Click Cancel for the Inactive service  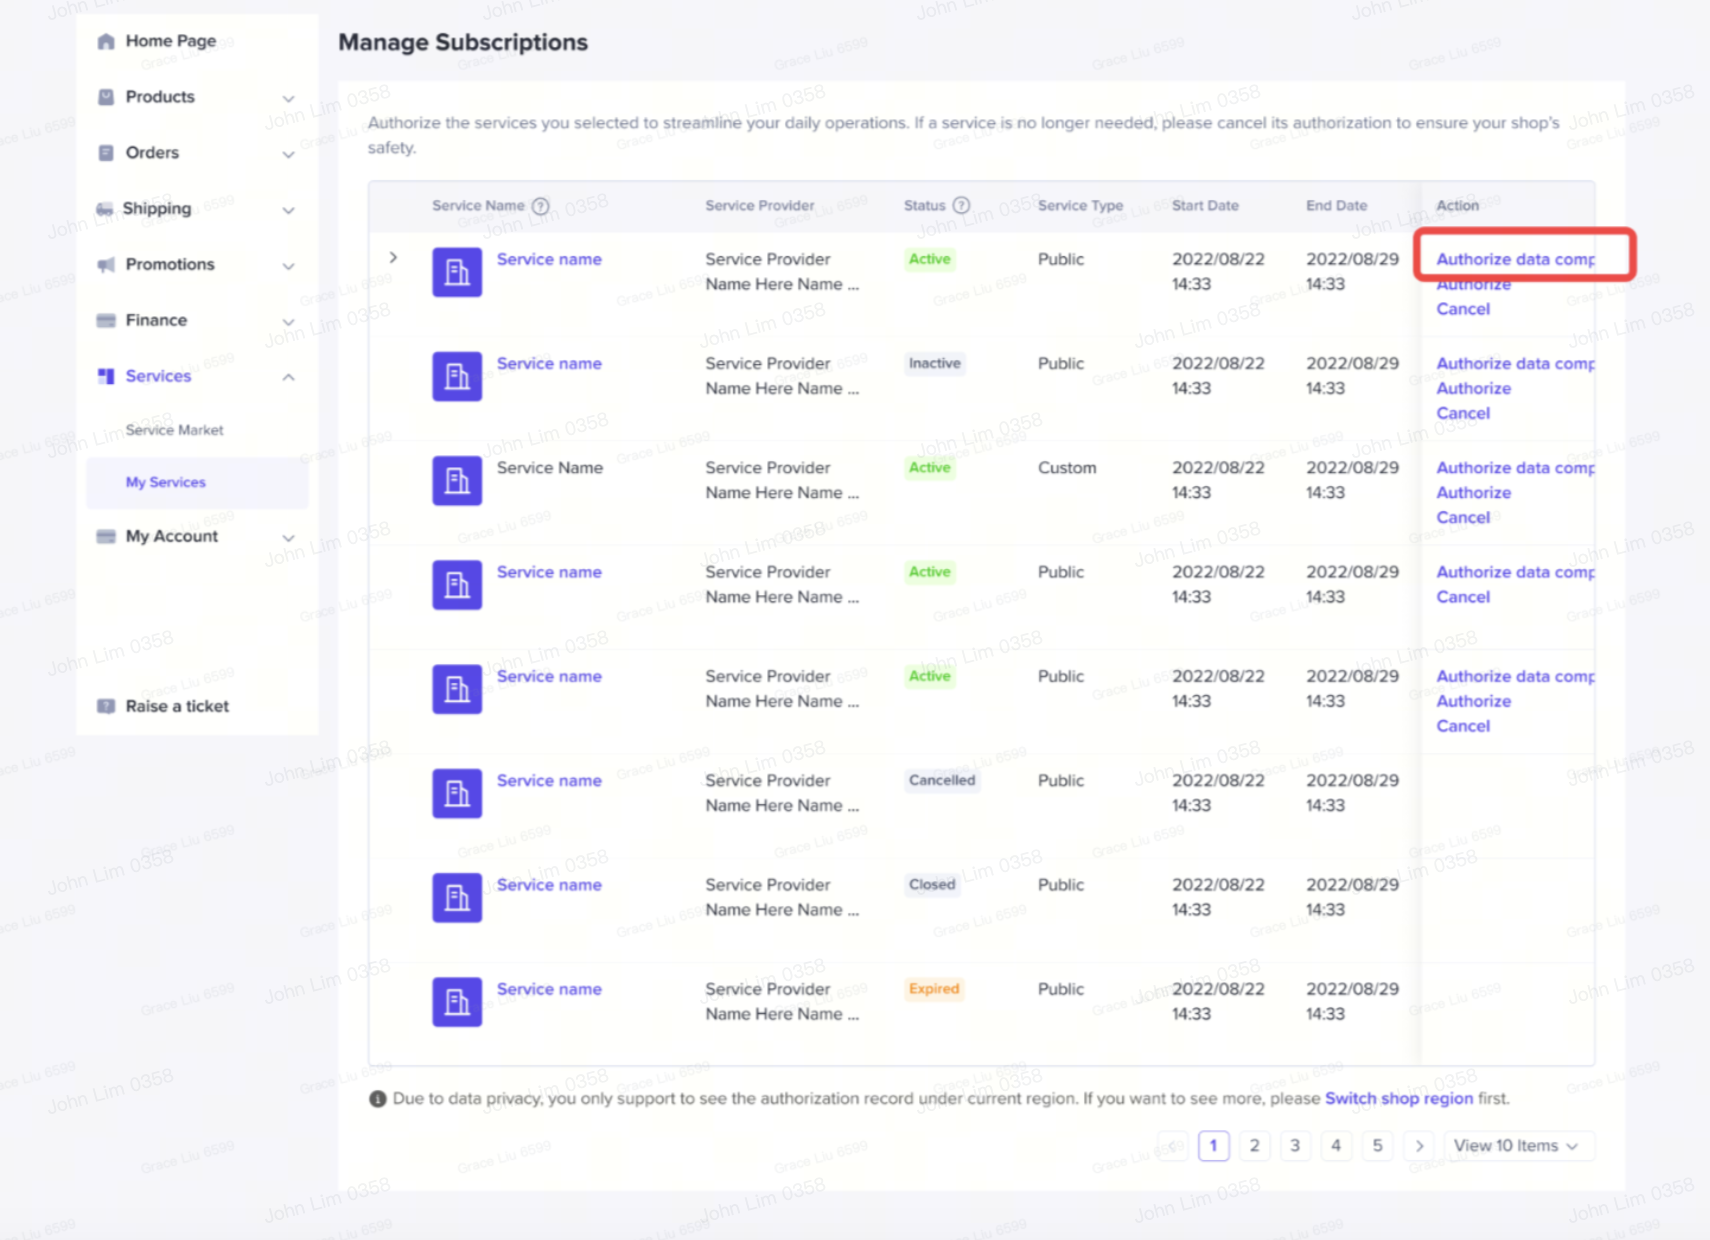[x=1463, y=413]
